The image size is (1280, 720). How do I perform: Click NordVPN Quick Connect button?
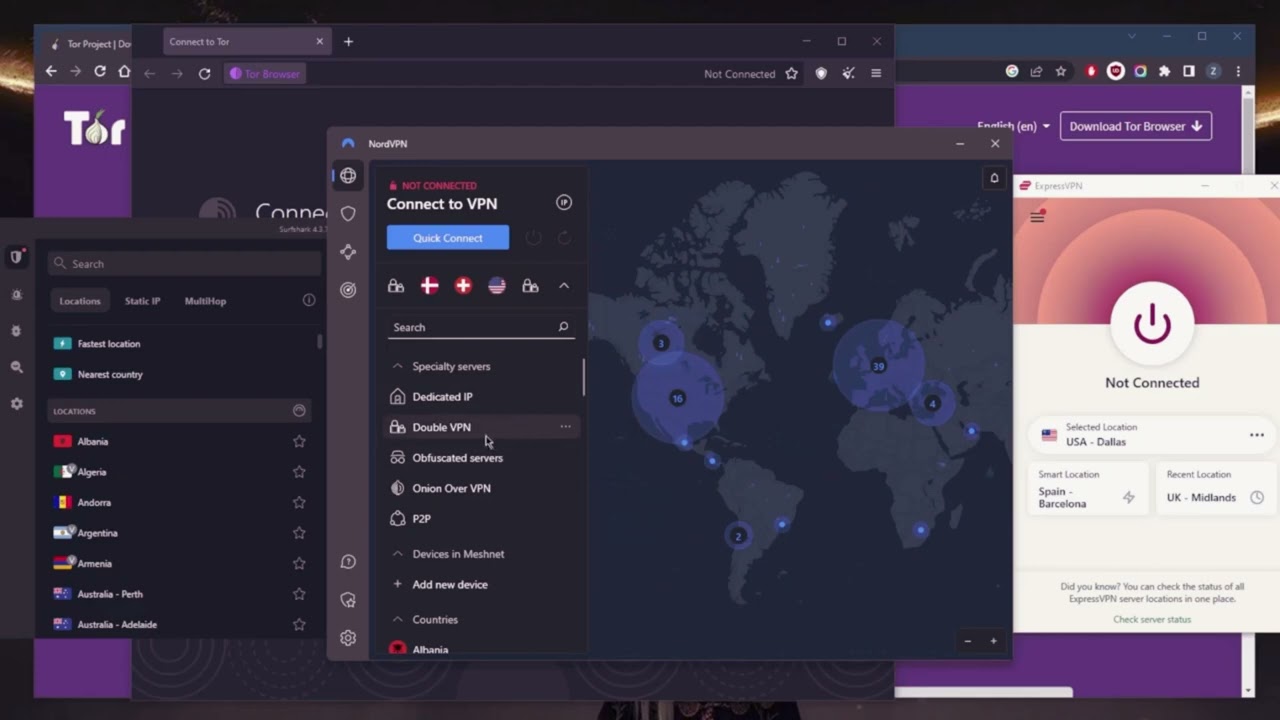tap(448, 238)
